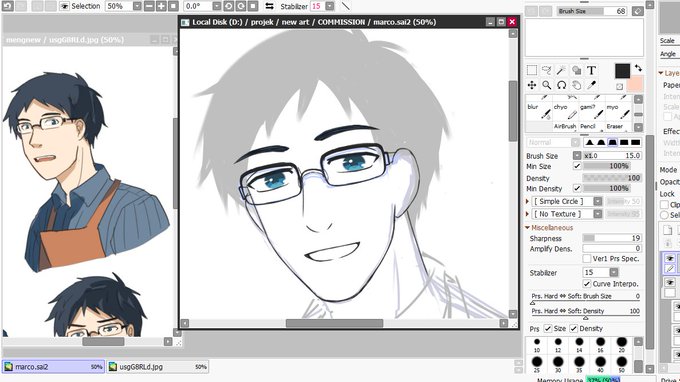Swap foreground and background colors
The width and height of the screenshot is (680, 382).
click(x=638, y=68)
